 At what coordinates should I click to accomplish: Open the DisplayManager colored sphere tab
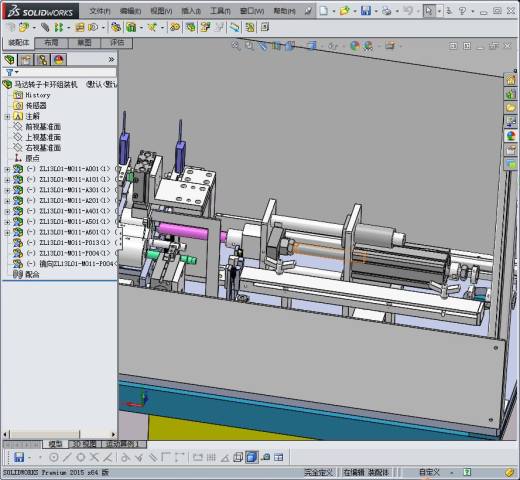click(58, 60)
